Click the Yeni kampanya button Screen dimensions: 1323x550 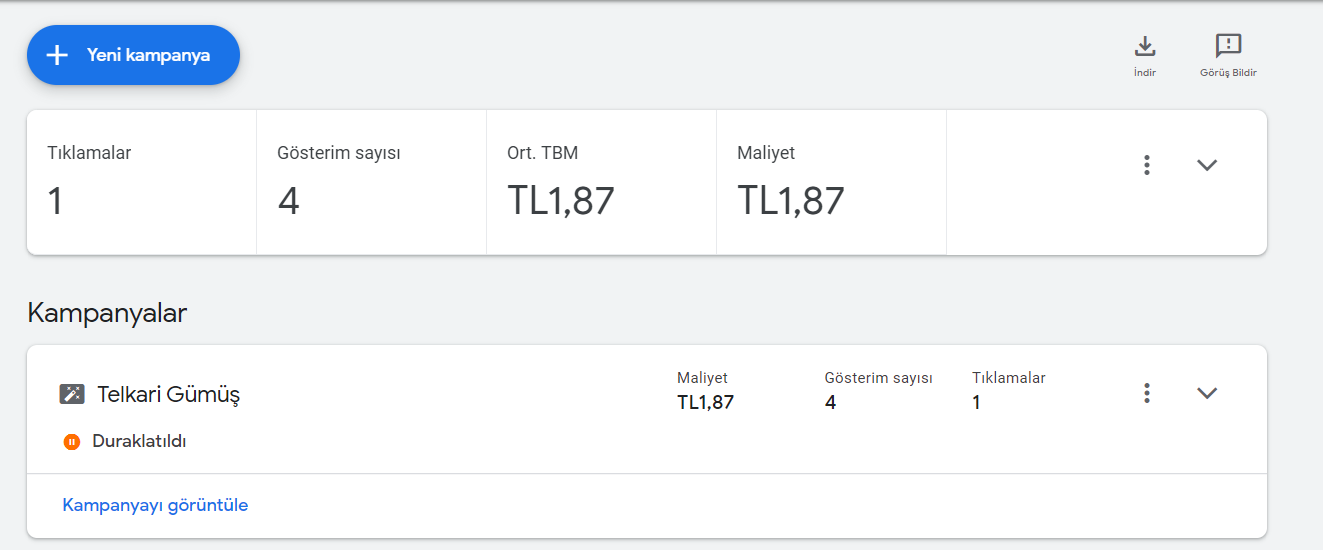[x=133, y=55]
